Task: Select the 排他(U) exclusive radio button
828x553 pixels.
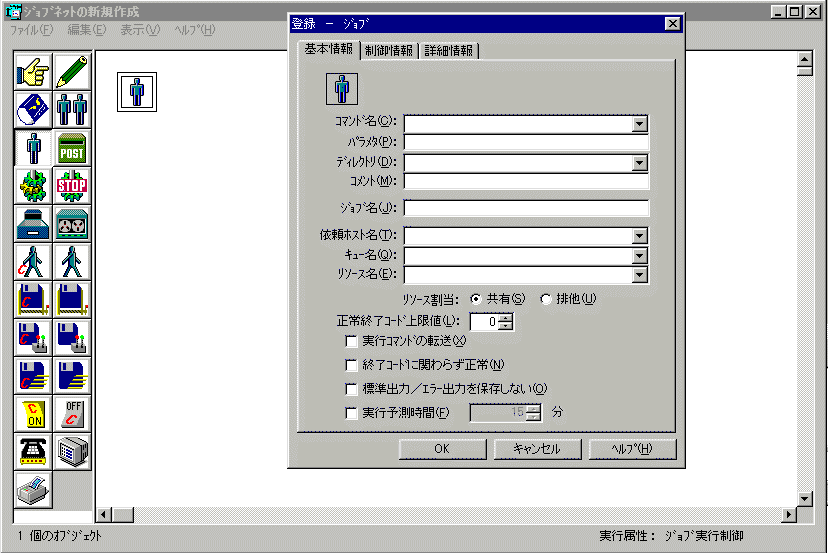Action: 545,299
